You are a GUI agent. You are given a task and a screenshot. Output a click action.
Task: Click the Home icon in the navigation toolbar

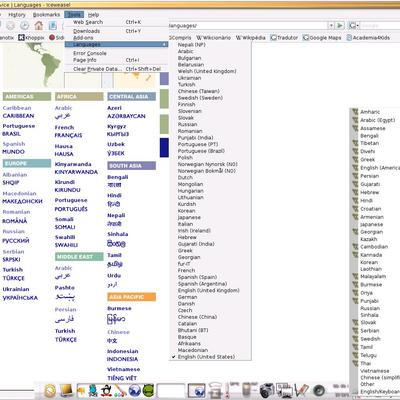click(39, 25)
